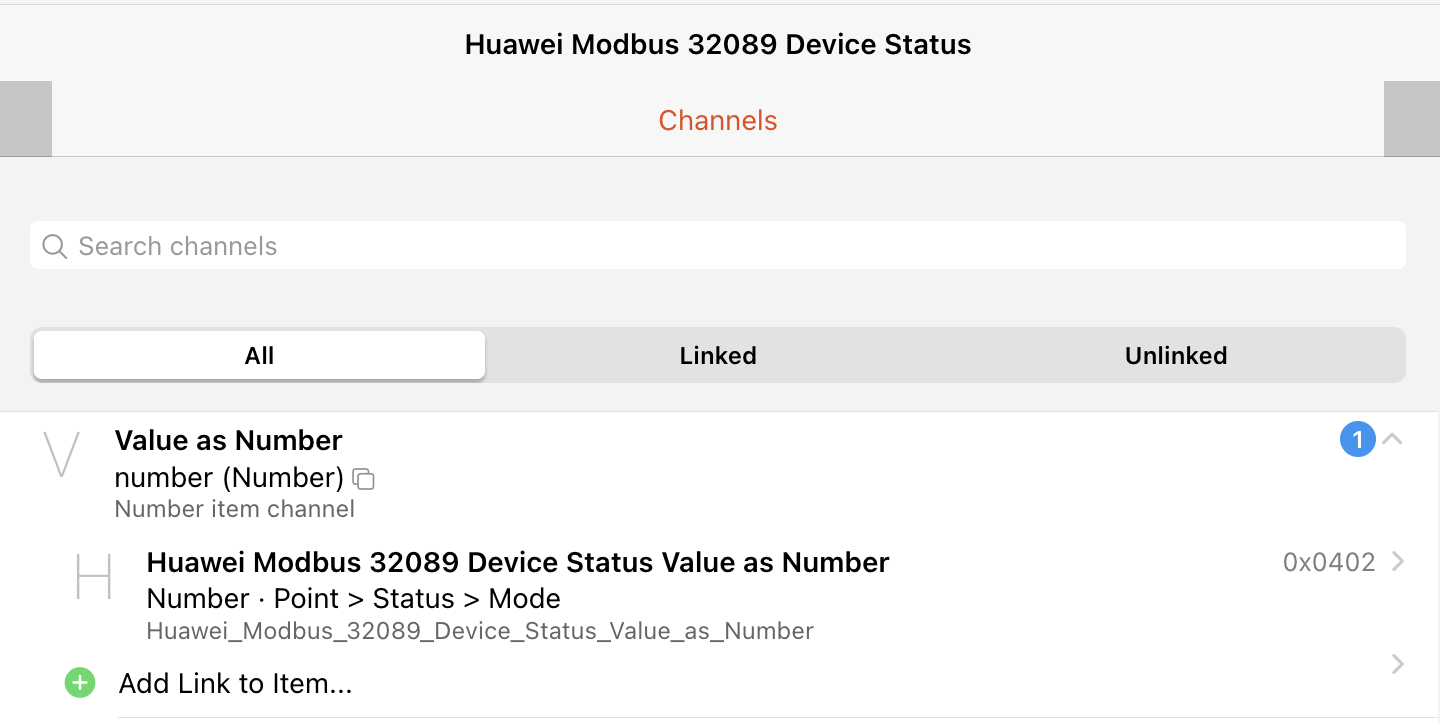The image size is (1440, 724).
Task: Show only Unlinked channels
Action: pyautogui.click(x=1176, y=356)
